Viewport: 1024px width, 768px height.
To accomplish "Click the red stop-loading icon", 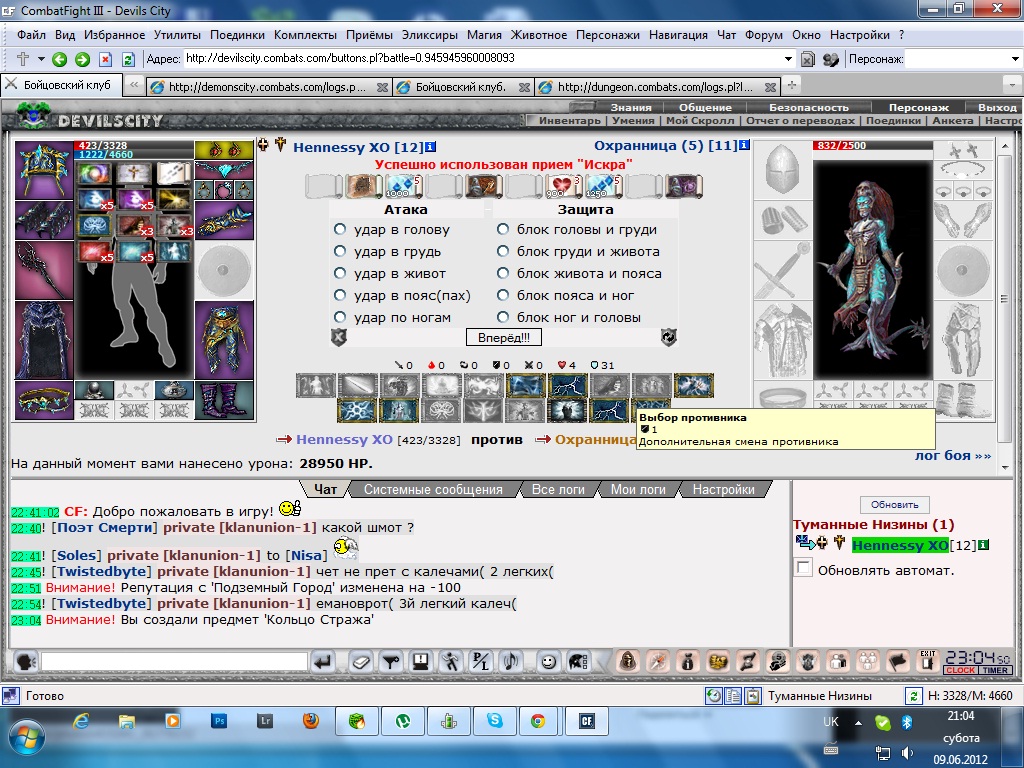I will (x=105, y=59).
